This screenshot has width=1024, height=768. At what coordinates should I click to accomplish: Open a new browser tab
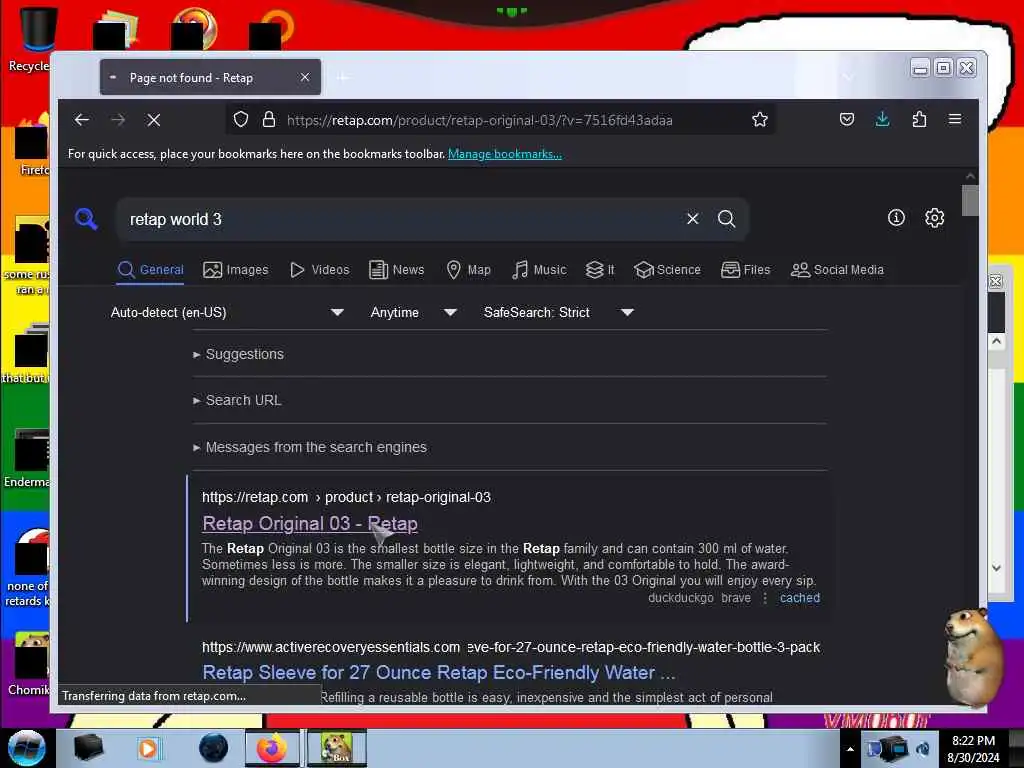343,77
